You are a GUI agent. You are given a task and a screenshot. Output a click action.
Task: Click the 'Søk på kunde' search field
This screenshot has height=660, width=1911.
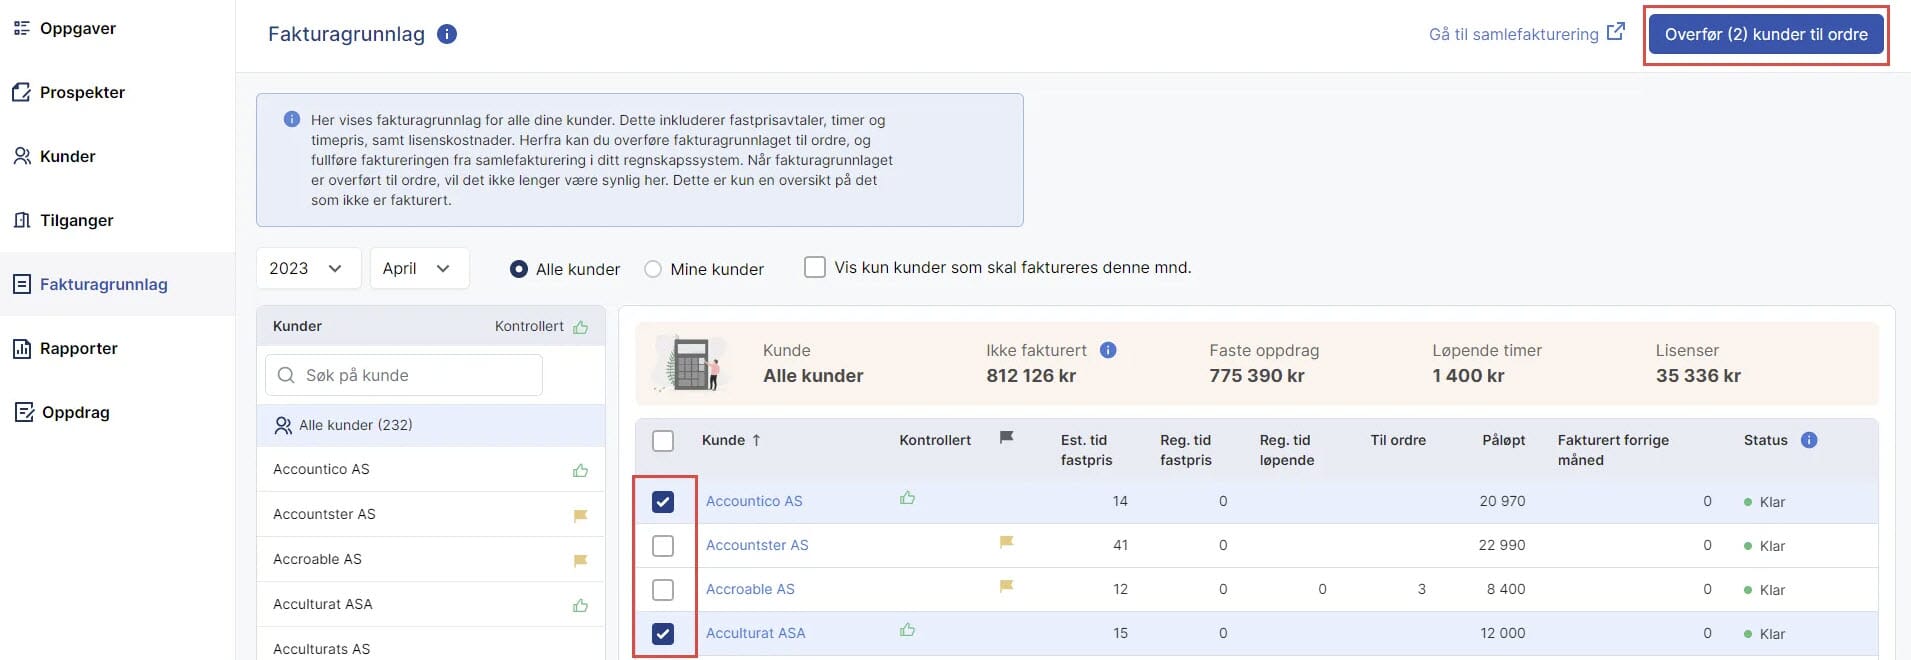[x=404, y=375]
